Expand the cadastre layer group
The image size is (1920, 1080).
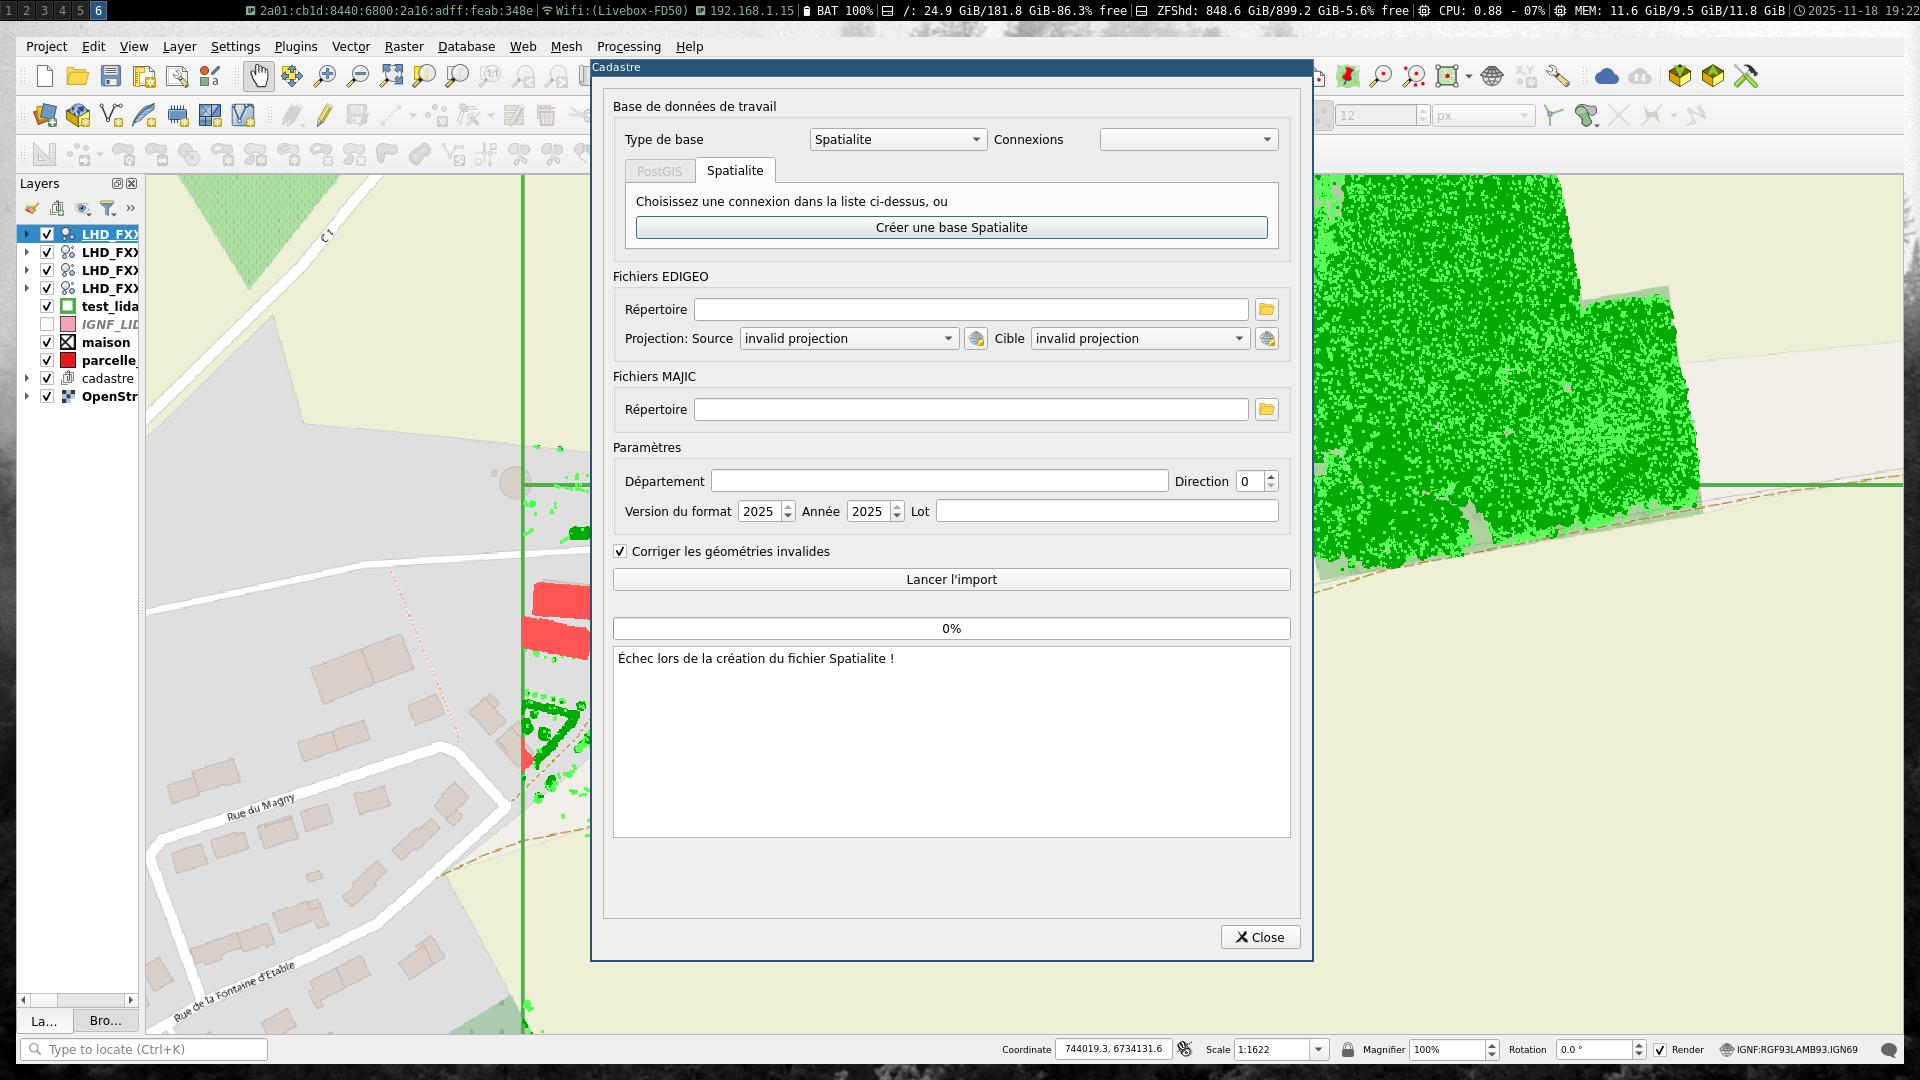tap(27, 379)
